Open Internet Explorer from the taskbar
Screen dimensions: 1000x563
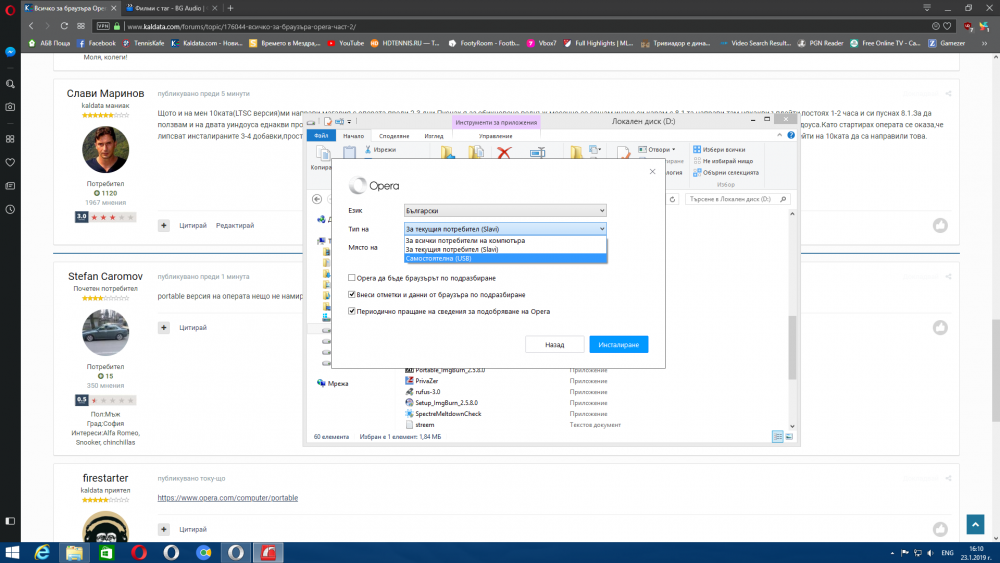pos(42,552)
